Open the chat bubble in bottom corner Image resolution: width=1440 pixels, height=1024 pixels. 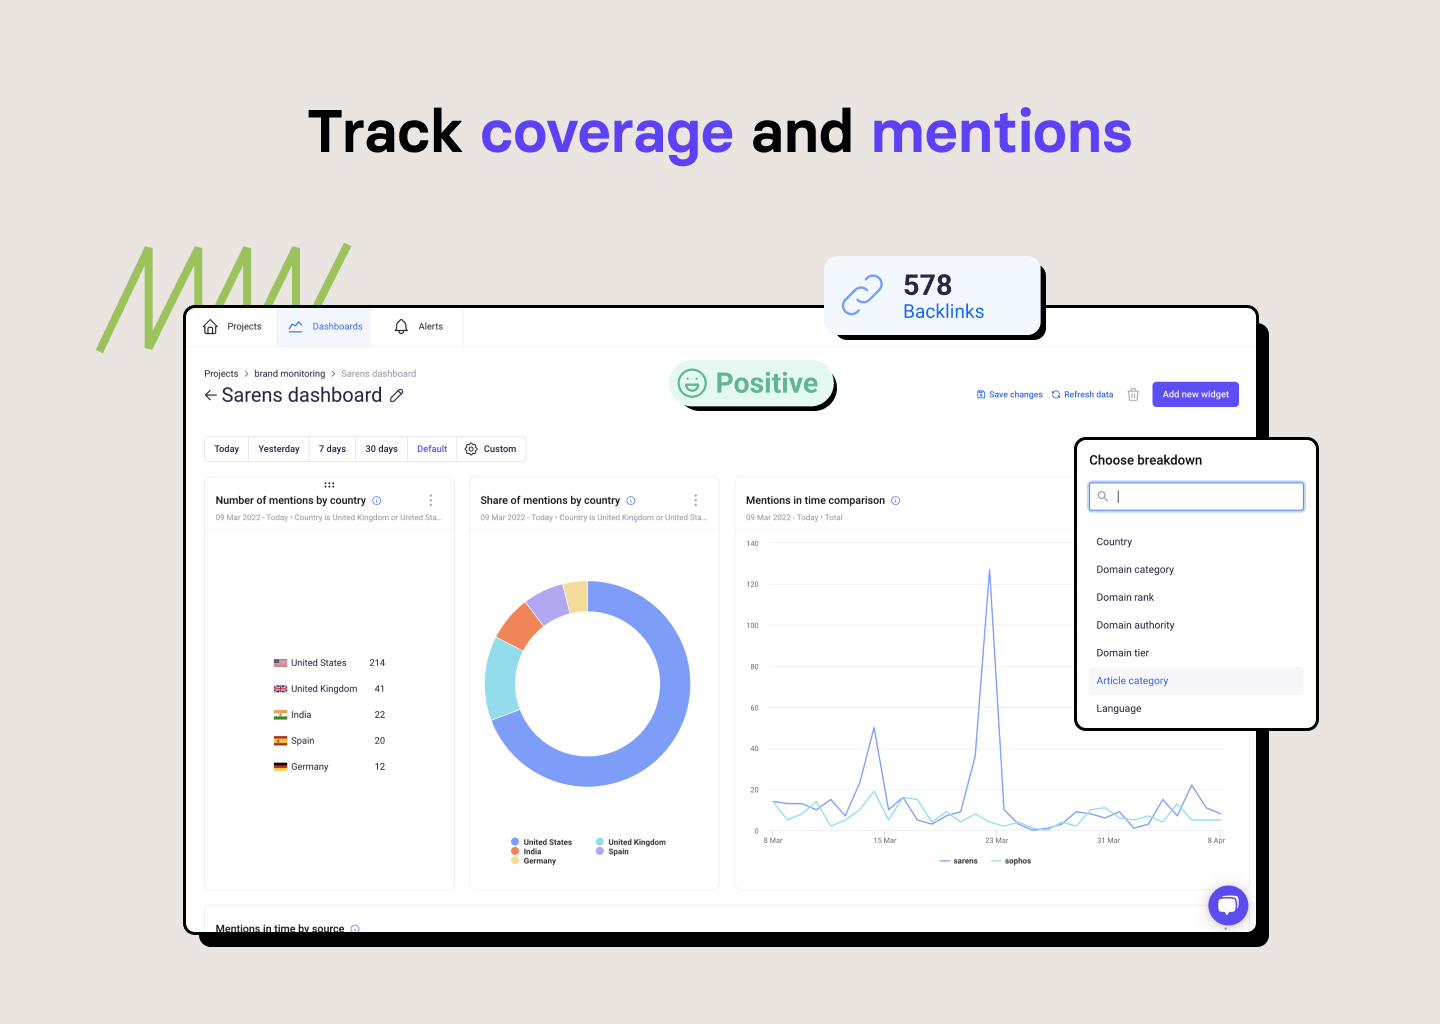pyautogui.click(x=1228, y=905)
